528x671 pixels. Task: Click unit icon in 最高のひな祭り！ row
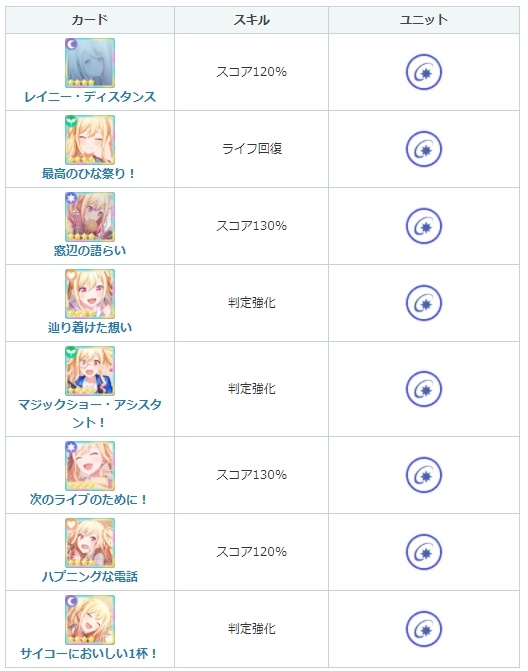(x=424, y=149)
